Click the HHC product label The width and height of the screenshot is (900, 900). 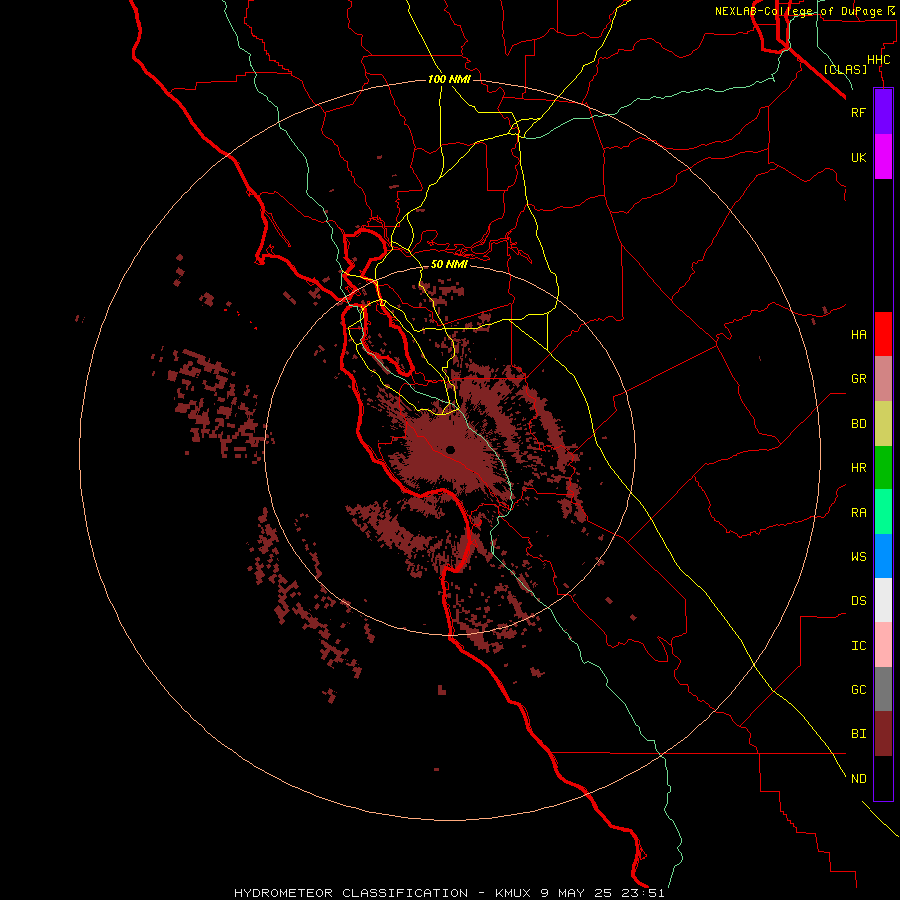(x=878, y=60)
